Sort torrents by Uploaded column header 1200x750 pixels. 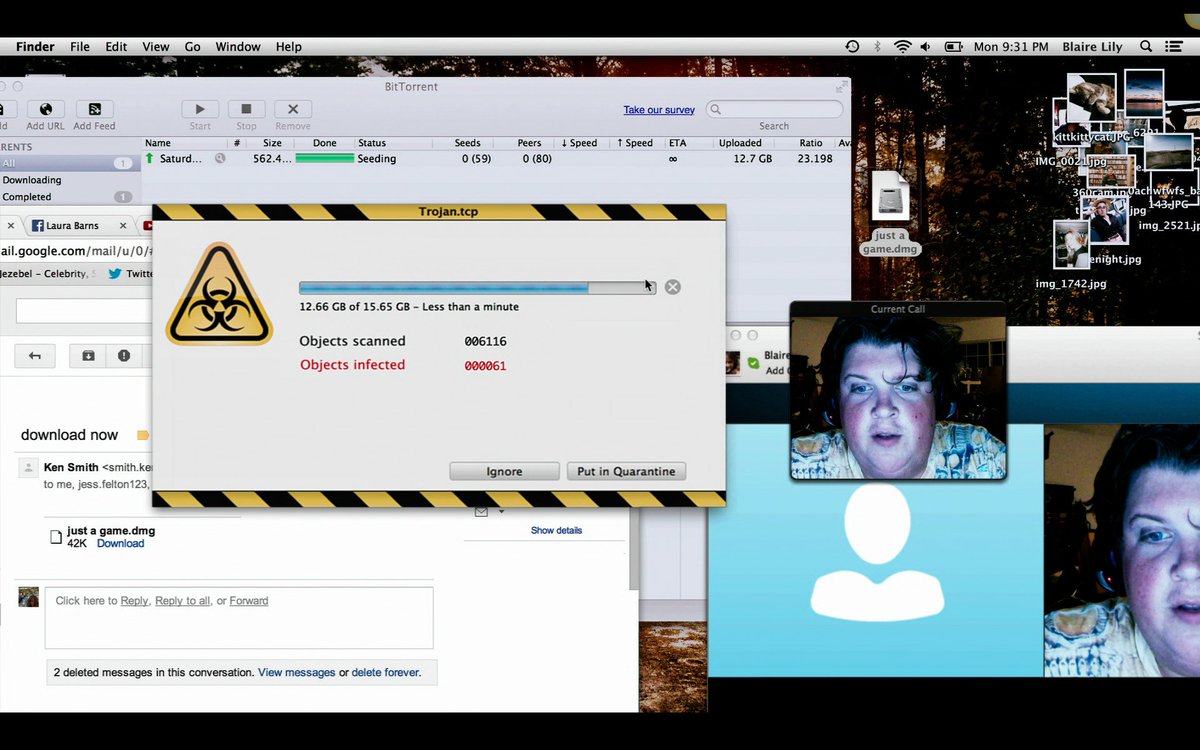(x=740, y=143)
